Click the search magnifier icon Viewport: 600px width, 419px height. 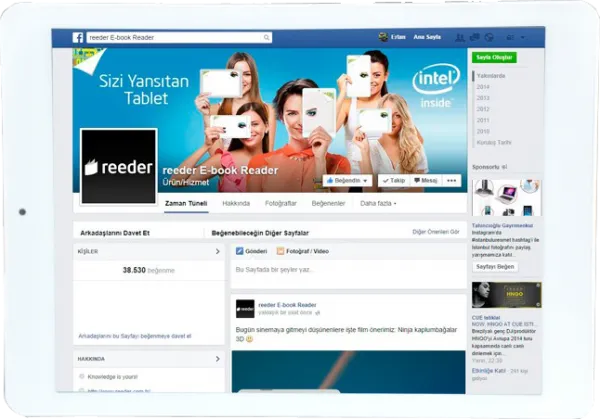[266, 37]
